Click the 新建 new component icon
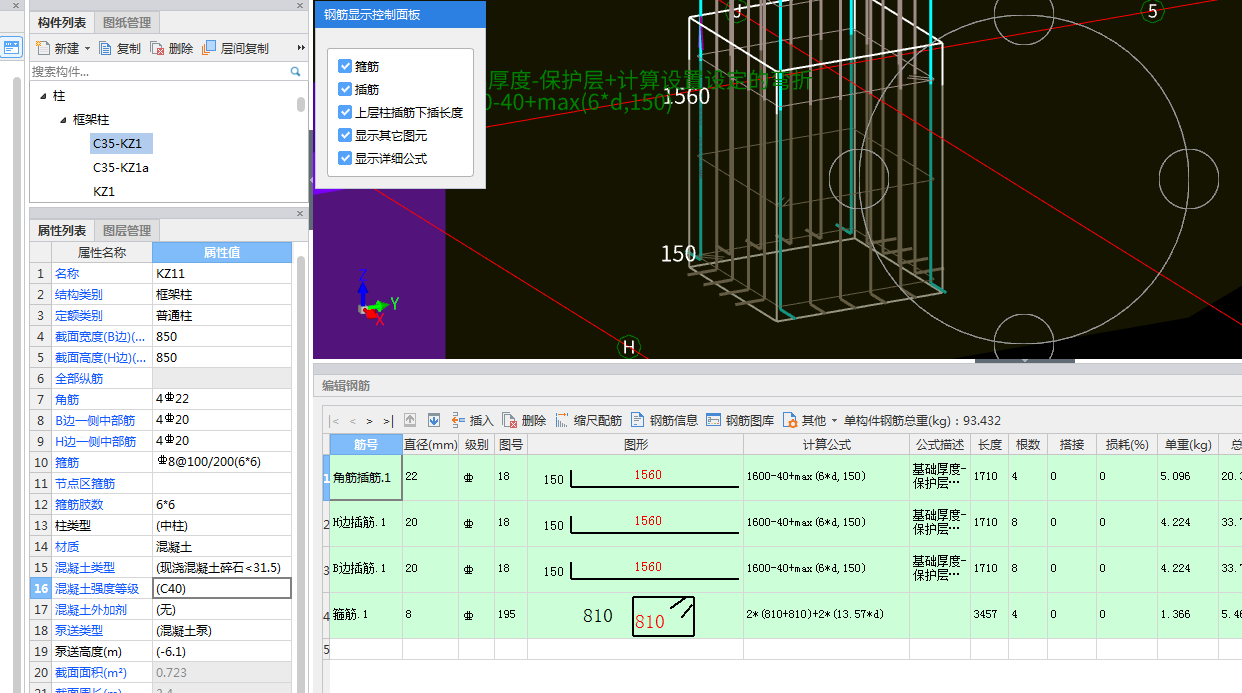1242x693 pixels. (x=42, y=48)
